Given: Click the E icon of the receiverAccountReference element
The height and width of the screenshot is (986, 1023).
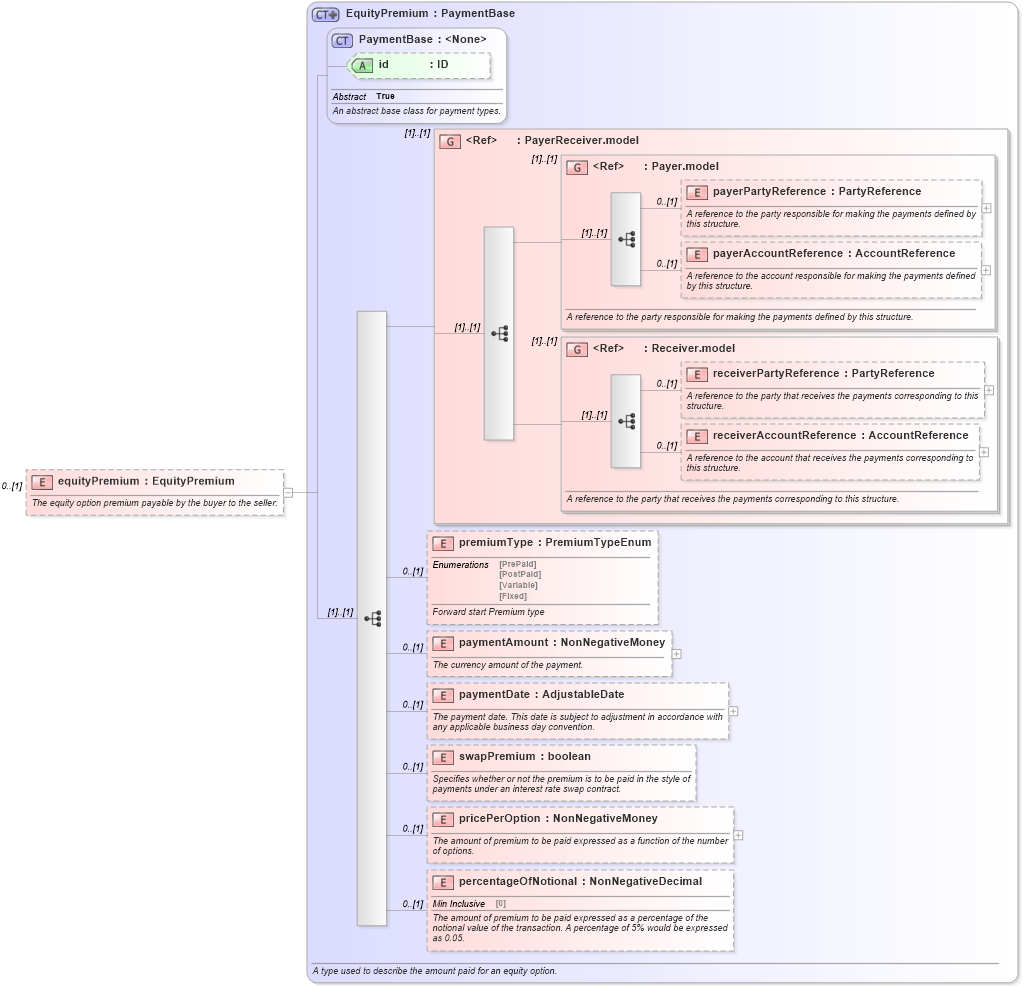Looking at the screenshot, I should coord(697,436).
